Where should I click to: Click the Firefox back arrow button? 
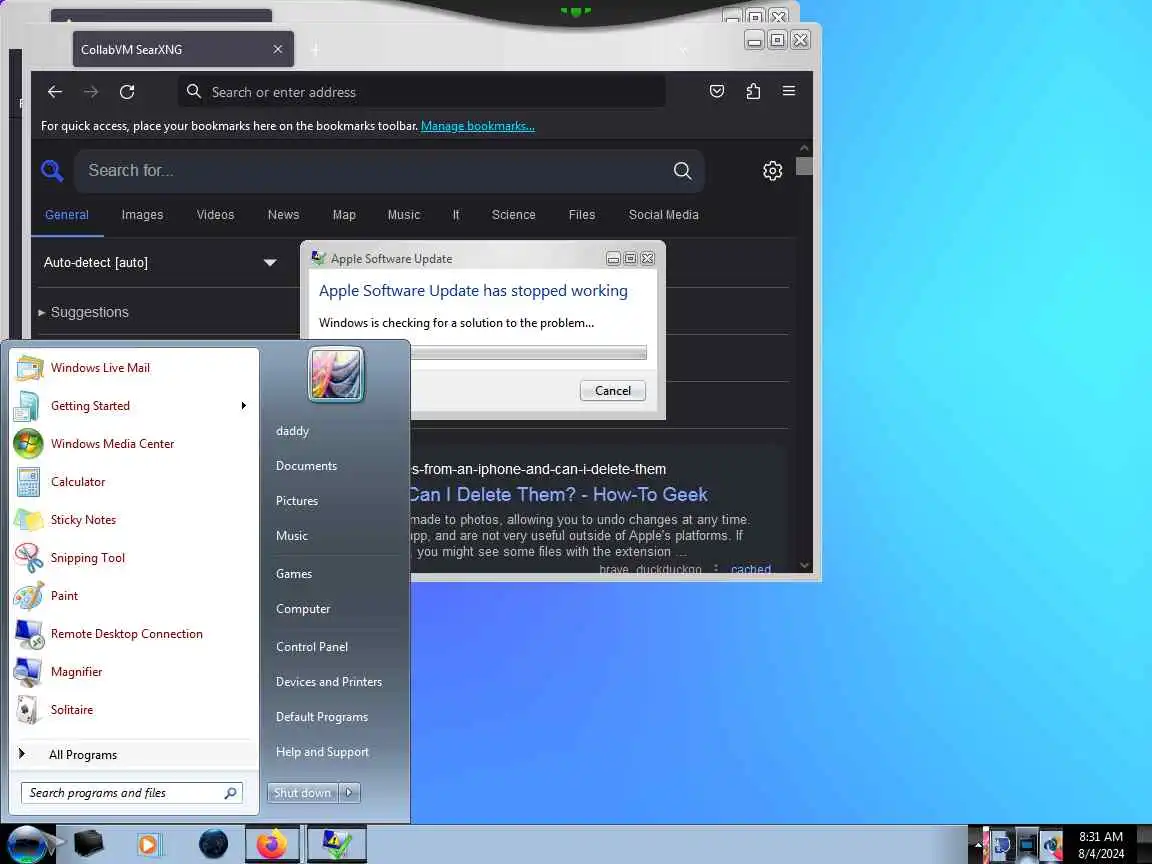tap(55, 92)
